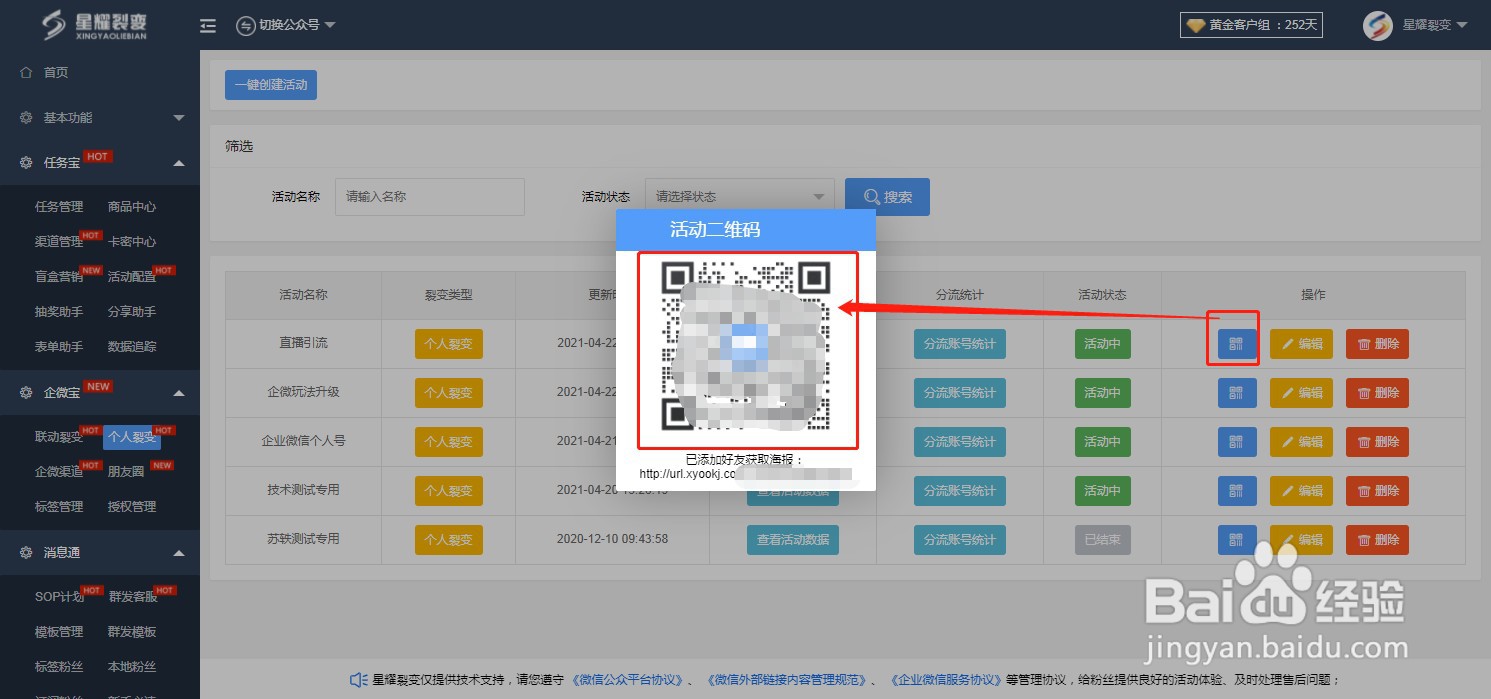Delete the 苏轶测试专用 activity

click(x=1377, y=540)
